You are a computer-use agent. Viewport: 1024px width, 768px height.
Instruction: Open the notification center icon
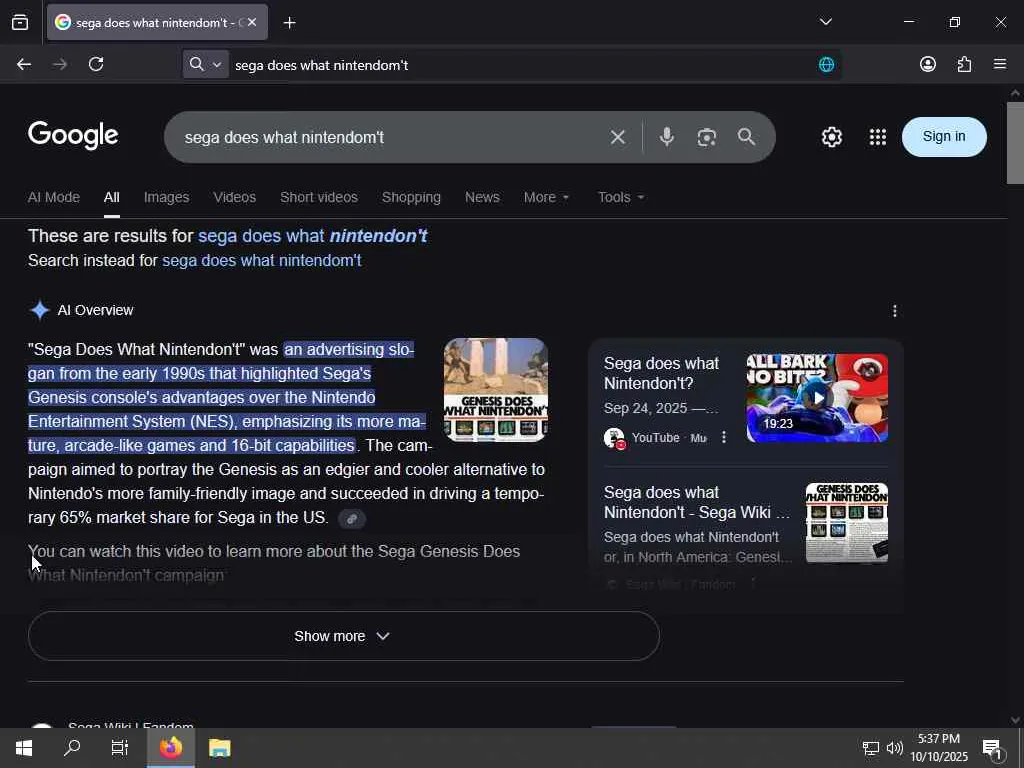992,749
